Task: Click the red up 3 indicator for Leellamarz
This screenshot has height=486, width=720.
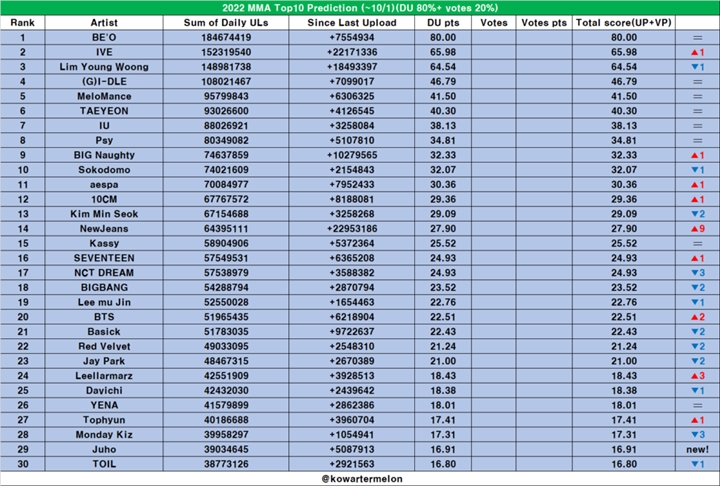Action: click(x=698, y=376)
